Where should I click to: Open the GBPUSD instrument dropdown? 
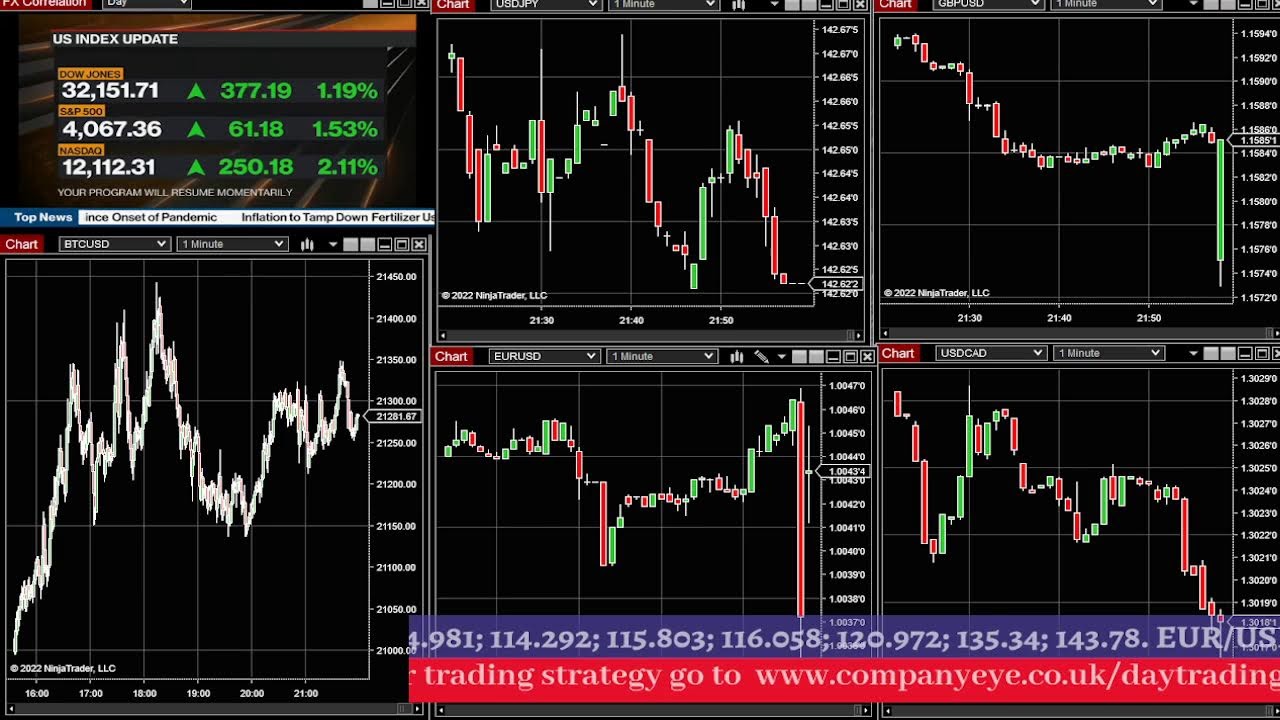coord(988,4)
